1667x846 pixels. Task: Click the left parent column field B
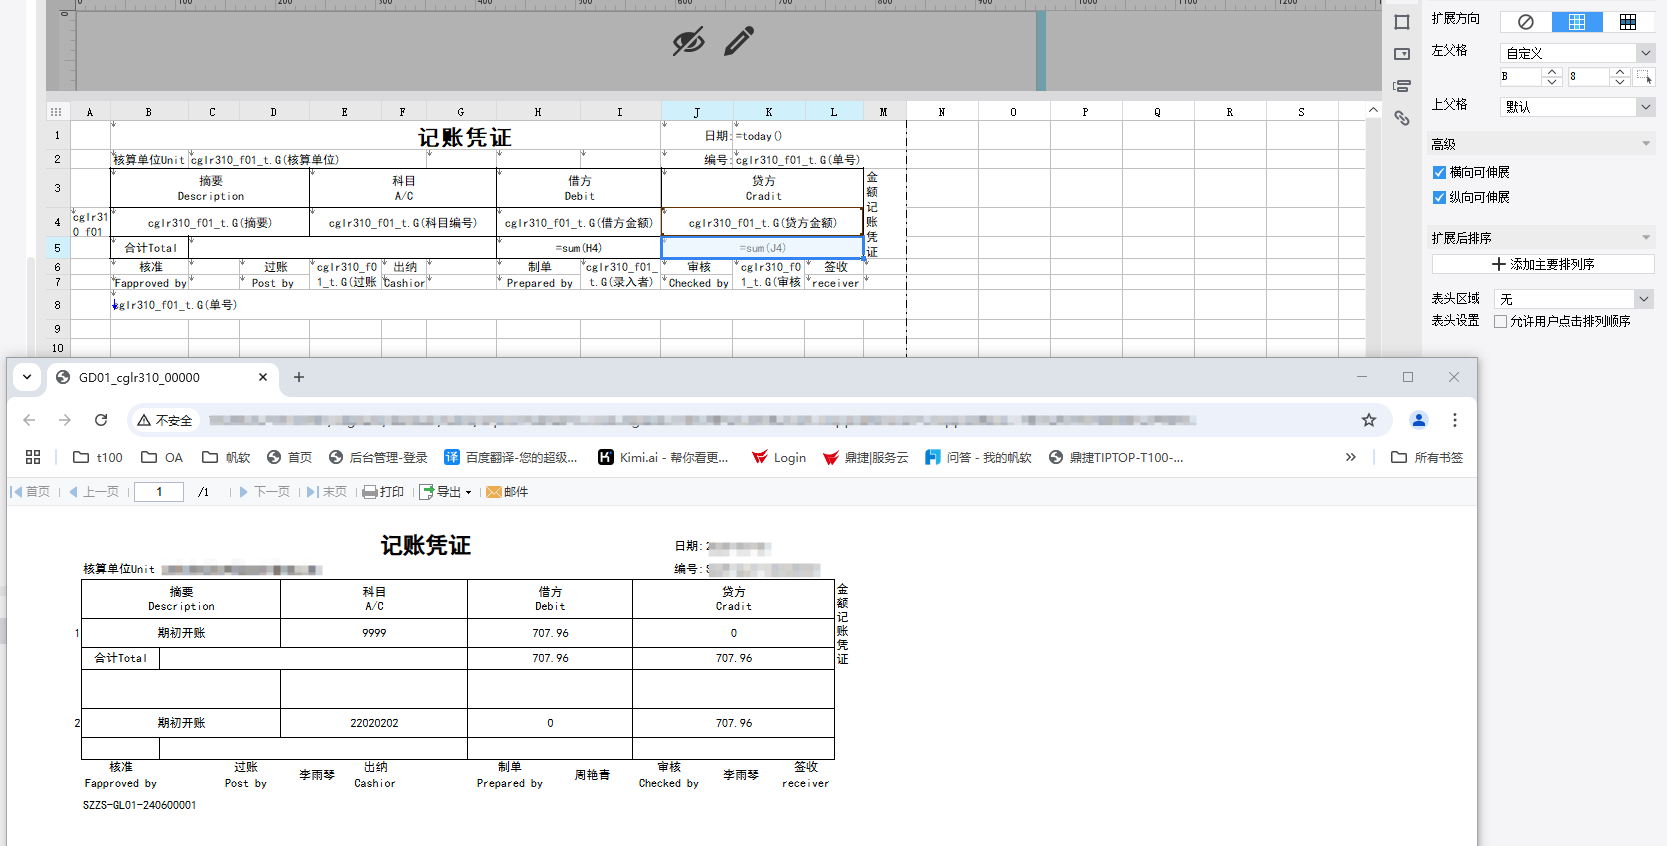1521,76
